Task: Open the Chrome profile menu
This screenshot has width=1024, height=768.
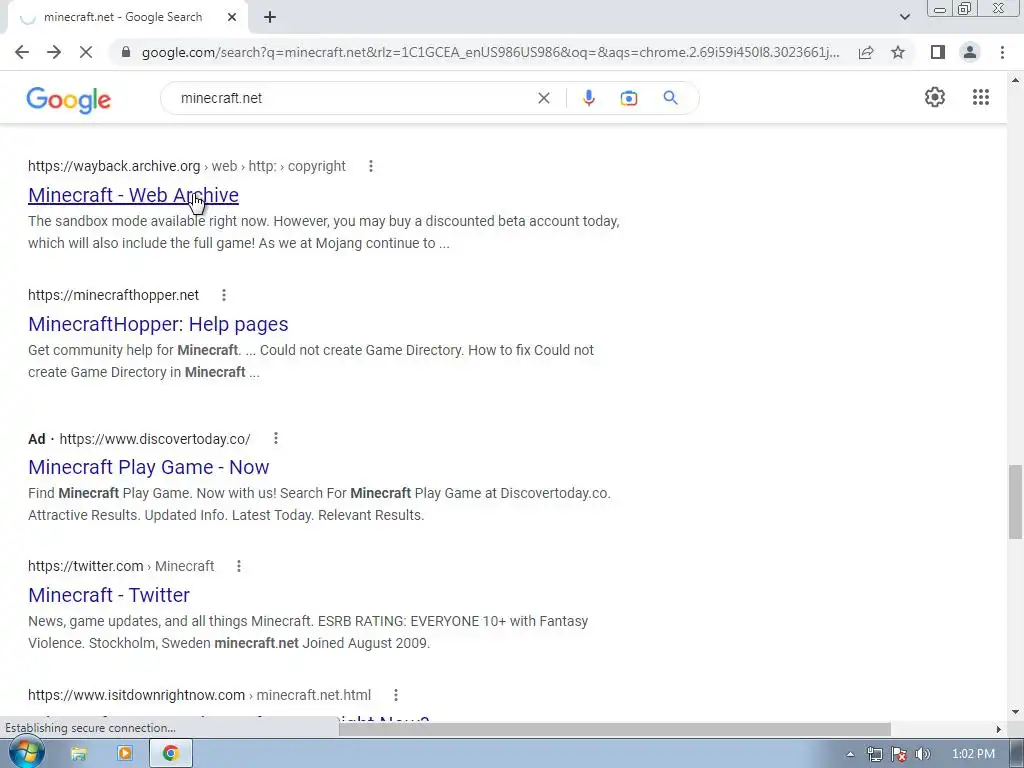Action: tap(970, 52)
